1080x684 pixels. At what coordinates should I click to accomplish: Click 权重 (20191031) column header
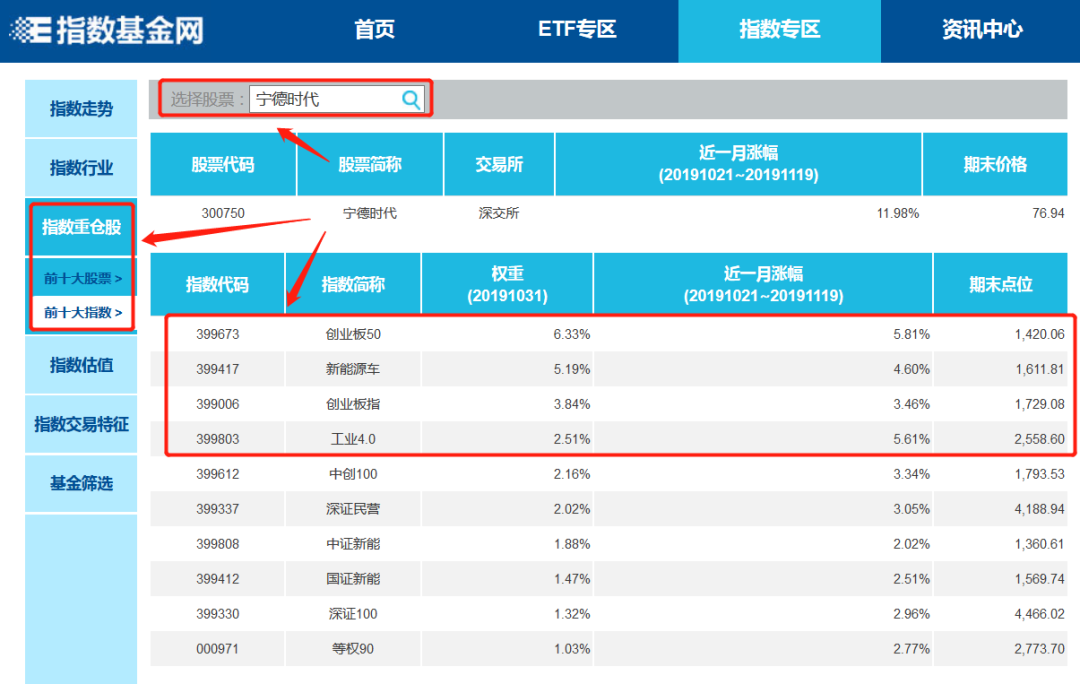[508, 284]
